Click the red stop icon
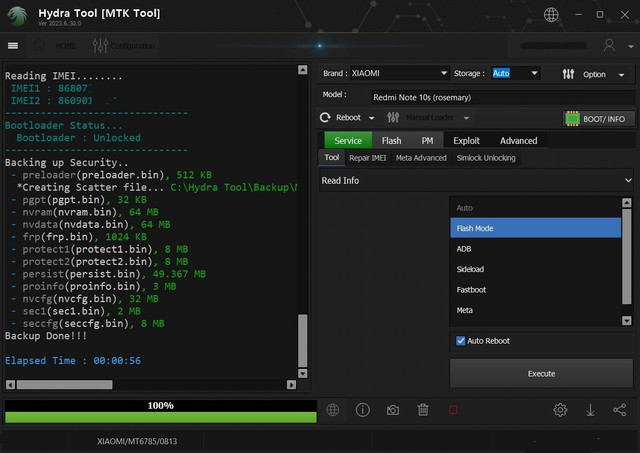This screenshot has width=640, height=453. point(453,410)
